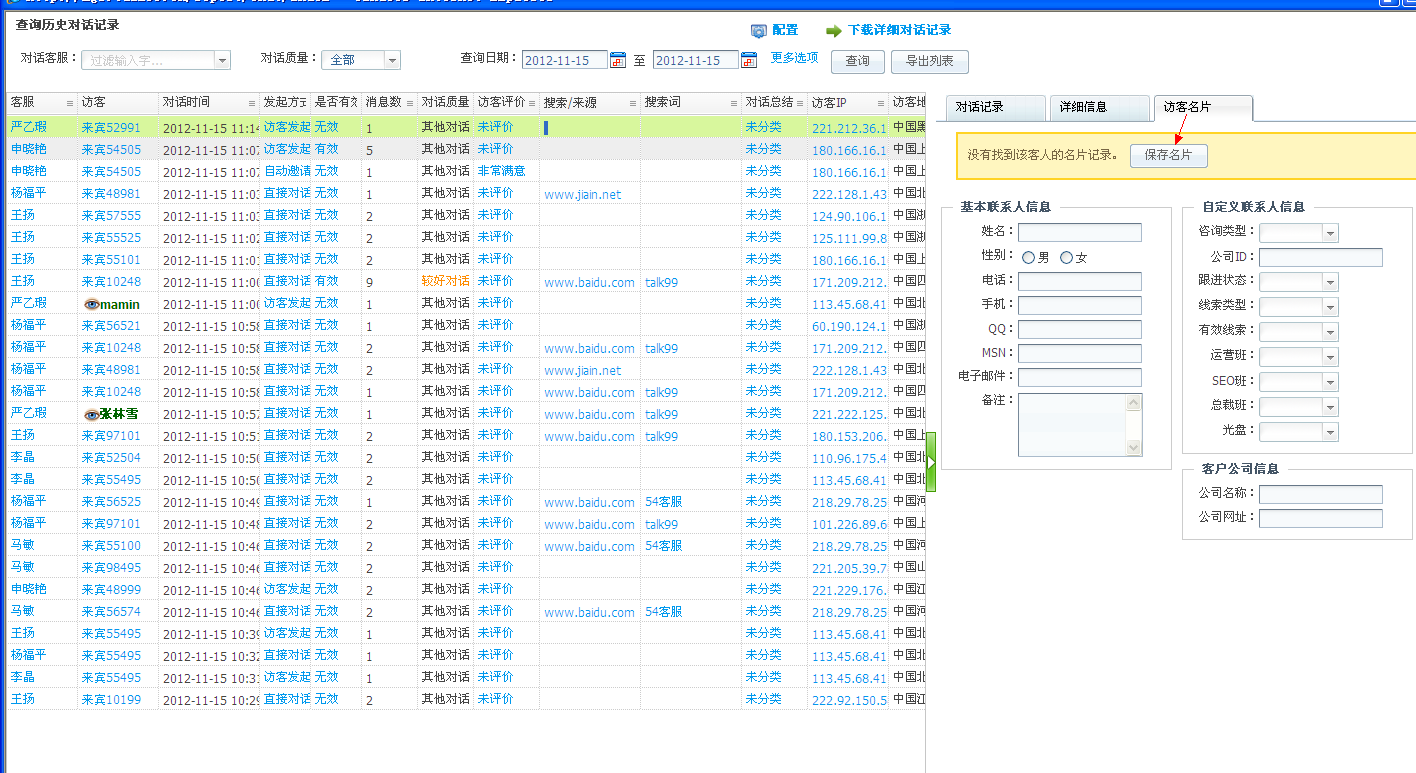Focus the 公司ID input field
1416x773 pixels.
1321,258
